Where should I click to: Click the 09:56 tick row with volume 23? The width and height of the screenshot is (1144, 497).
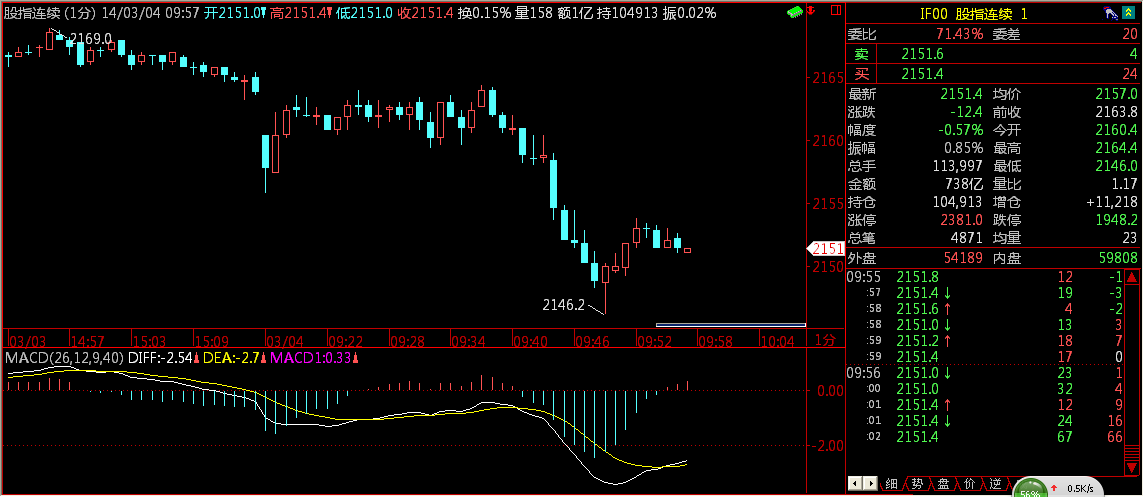(x=985, y=374)
